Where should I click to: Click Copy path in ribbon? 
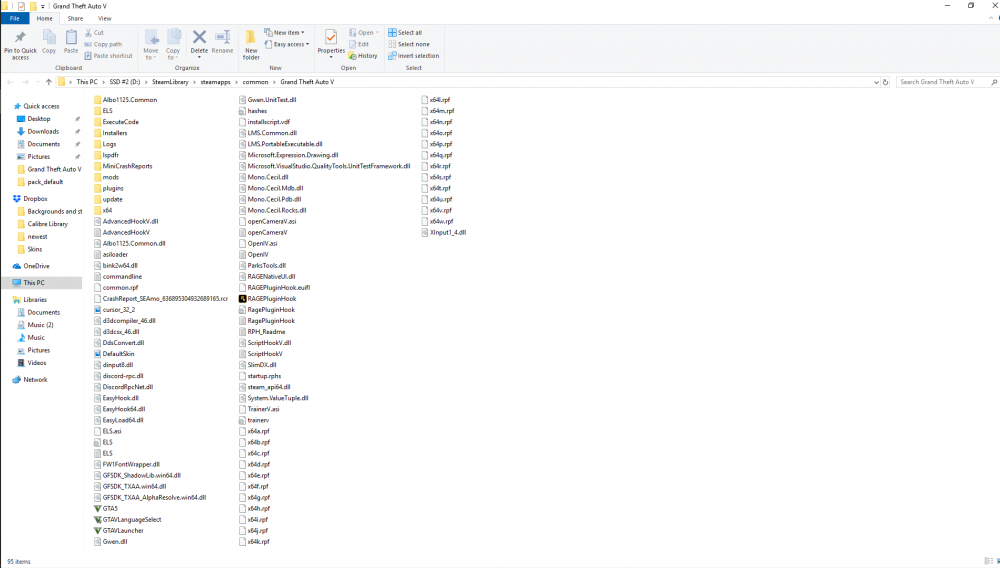pyautogui.click(x=103, y=44)
